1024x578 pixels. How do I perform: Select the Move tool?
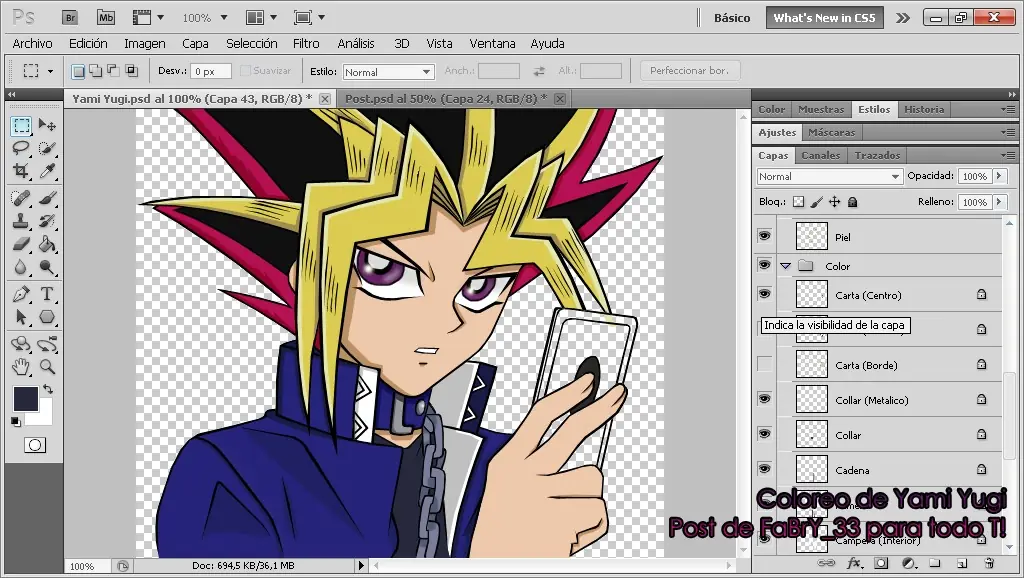coord(47,125)
